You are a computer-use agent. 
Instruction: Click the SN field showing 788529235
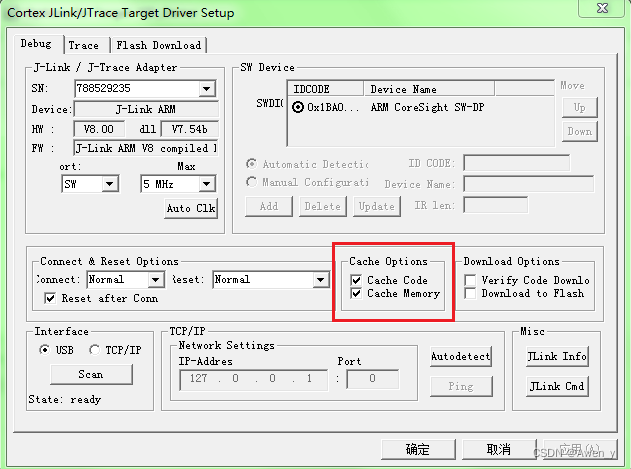click(x=137, y=89)
